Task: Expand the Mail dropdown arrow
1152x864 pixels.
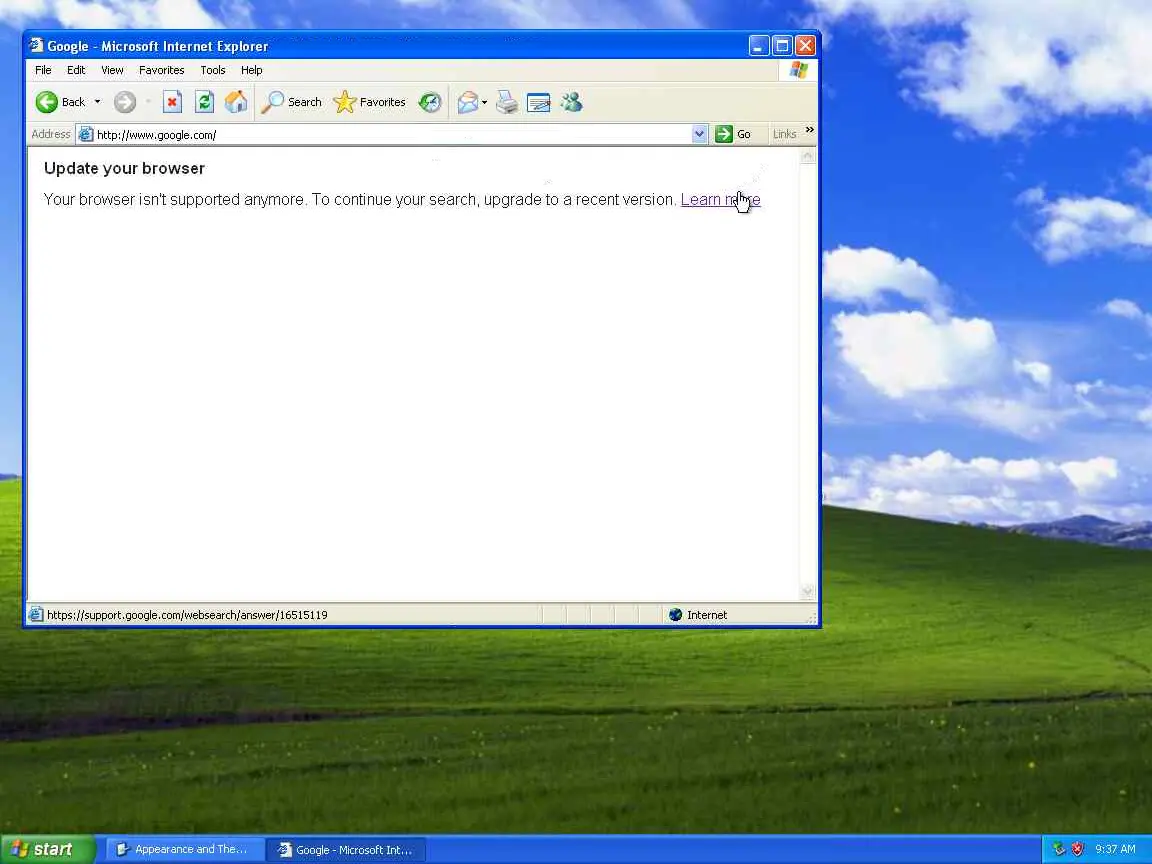Action: click(484, 102)
